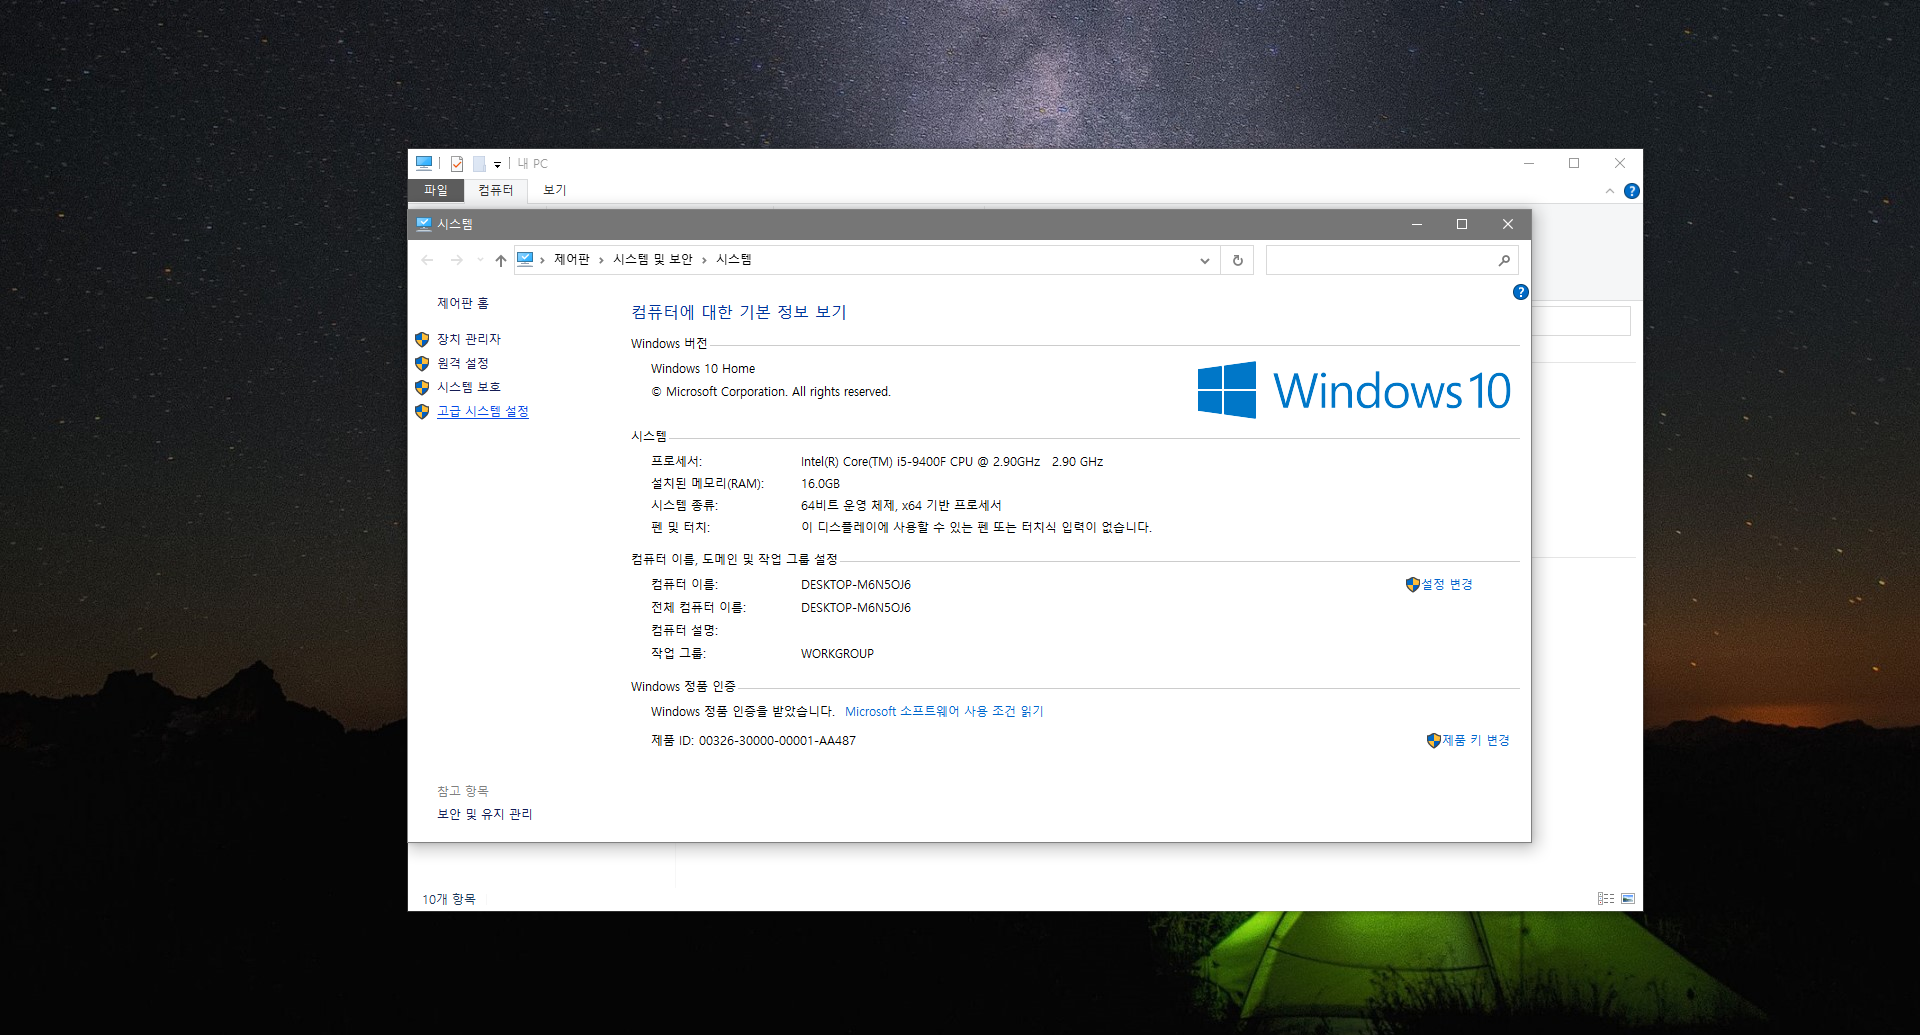This screenshot has height=1035, width=1920.
Task: Click the New folder quick access icon
Action: pyautogui.click(x=479, y=163)
